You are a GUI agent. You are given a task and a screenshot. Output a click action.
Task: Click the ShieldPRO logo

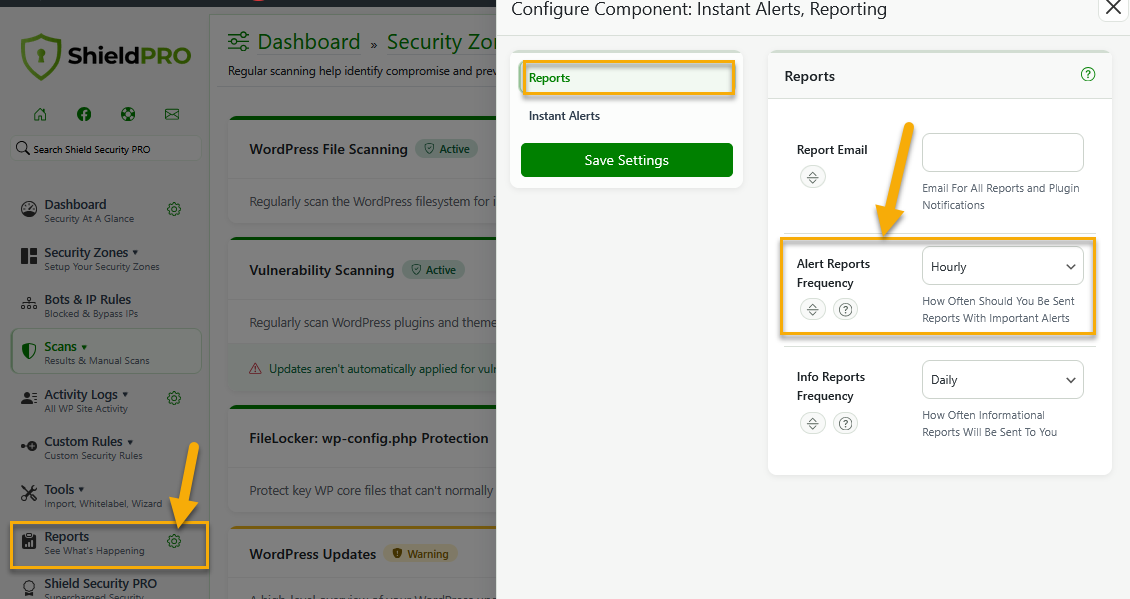(x=106, y=56)
